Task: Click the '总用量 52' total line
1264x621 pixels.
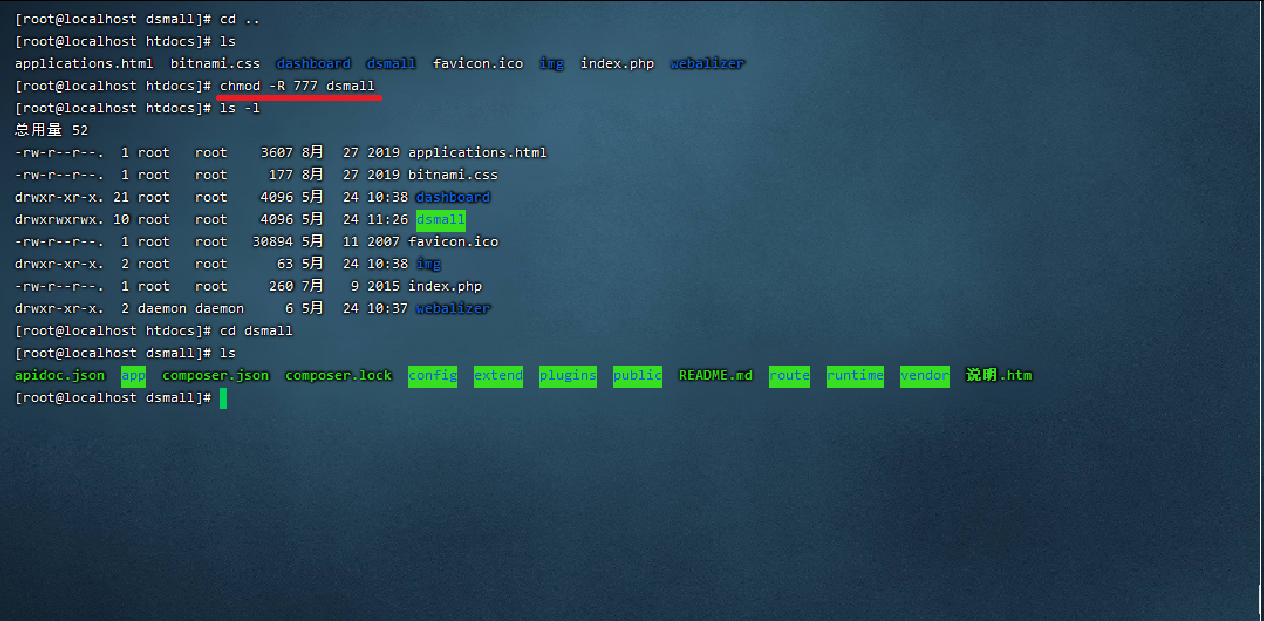Action: [52, 130]
